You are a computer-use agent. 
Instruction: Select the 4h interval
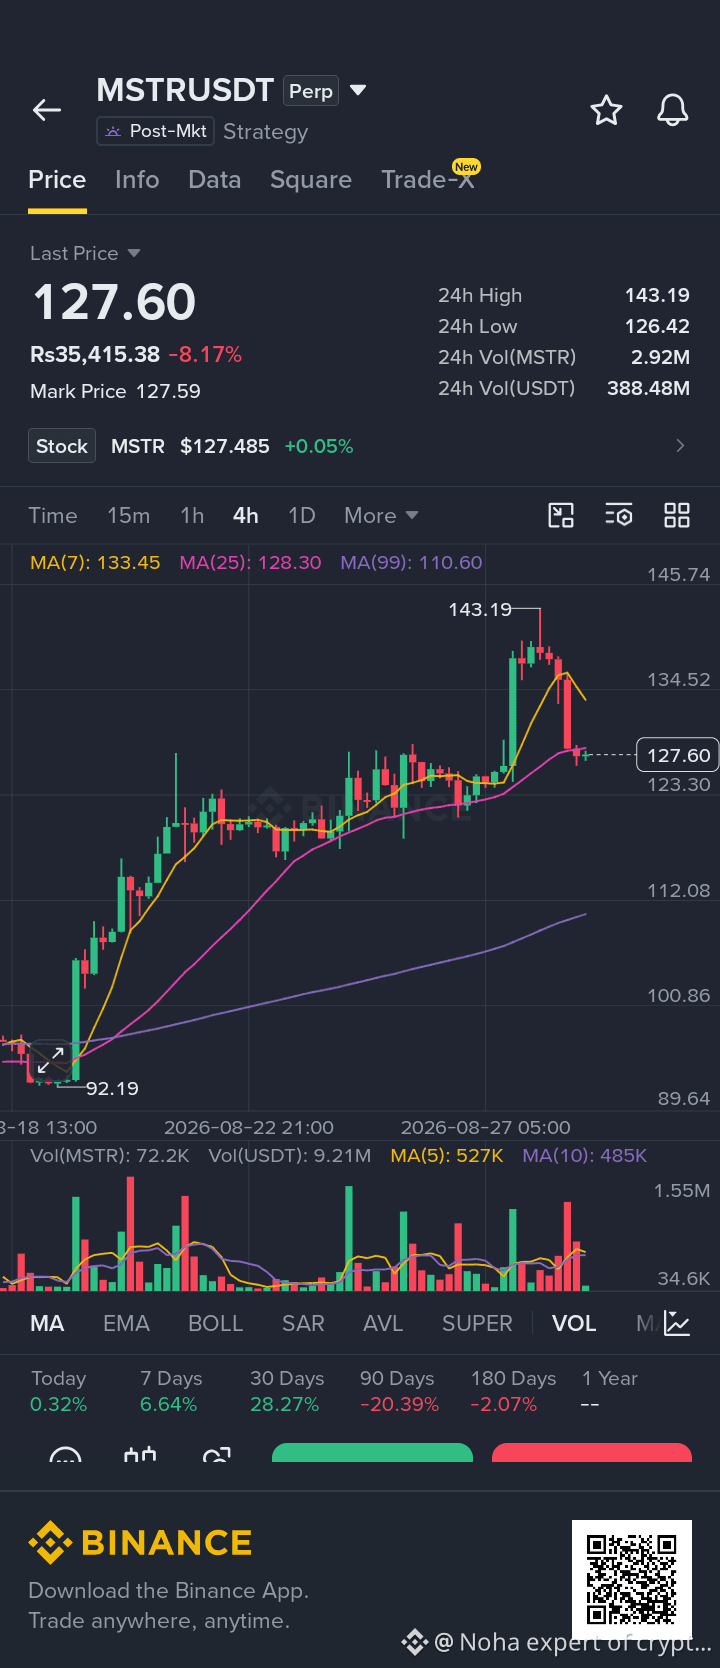[x=246, y=515]
